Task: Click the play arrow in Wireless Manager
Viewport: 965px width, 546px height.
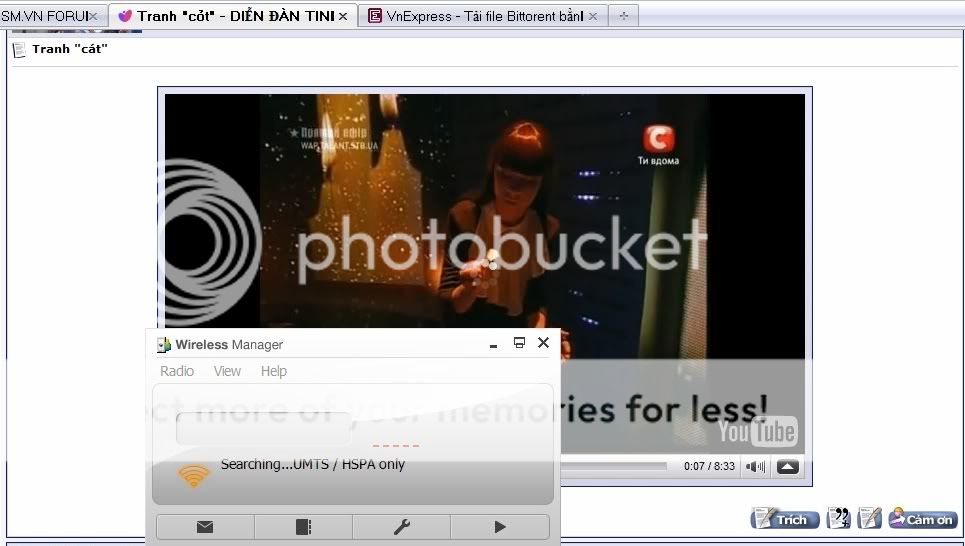Action: pyautogui.click(x=500, y=527)
